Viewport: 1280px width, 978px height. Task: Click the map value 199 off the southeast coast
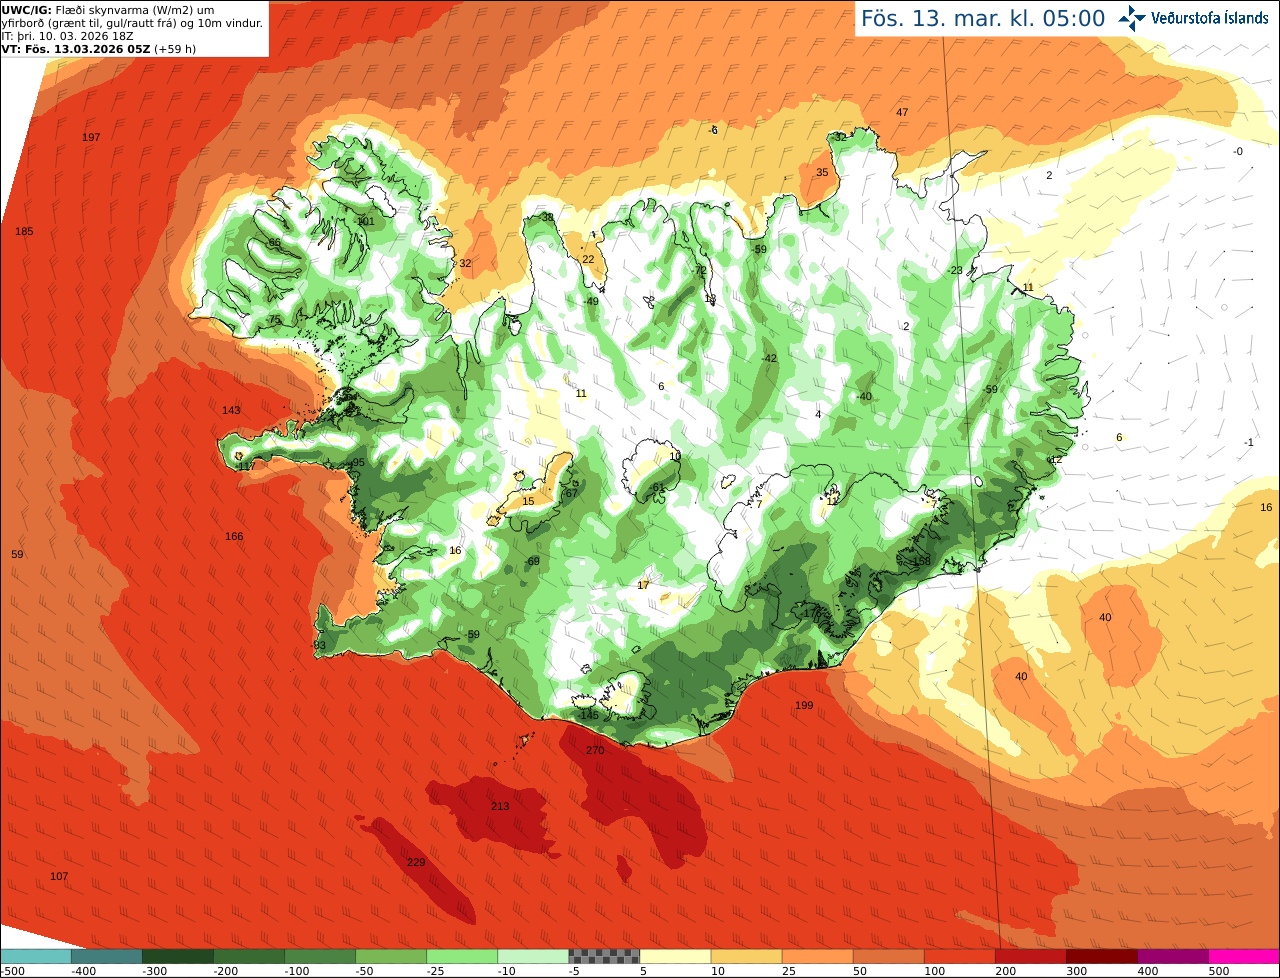[x=804, y=705]
